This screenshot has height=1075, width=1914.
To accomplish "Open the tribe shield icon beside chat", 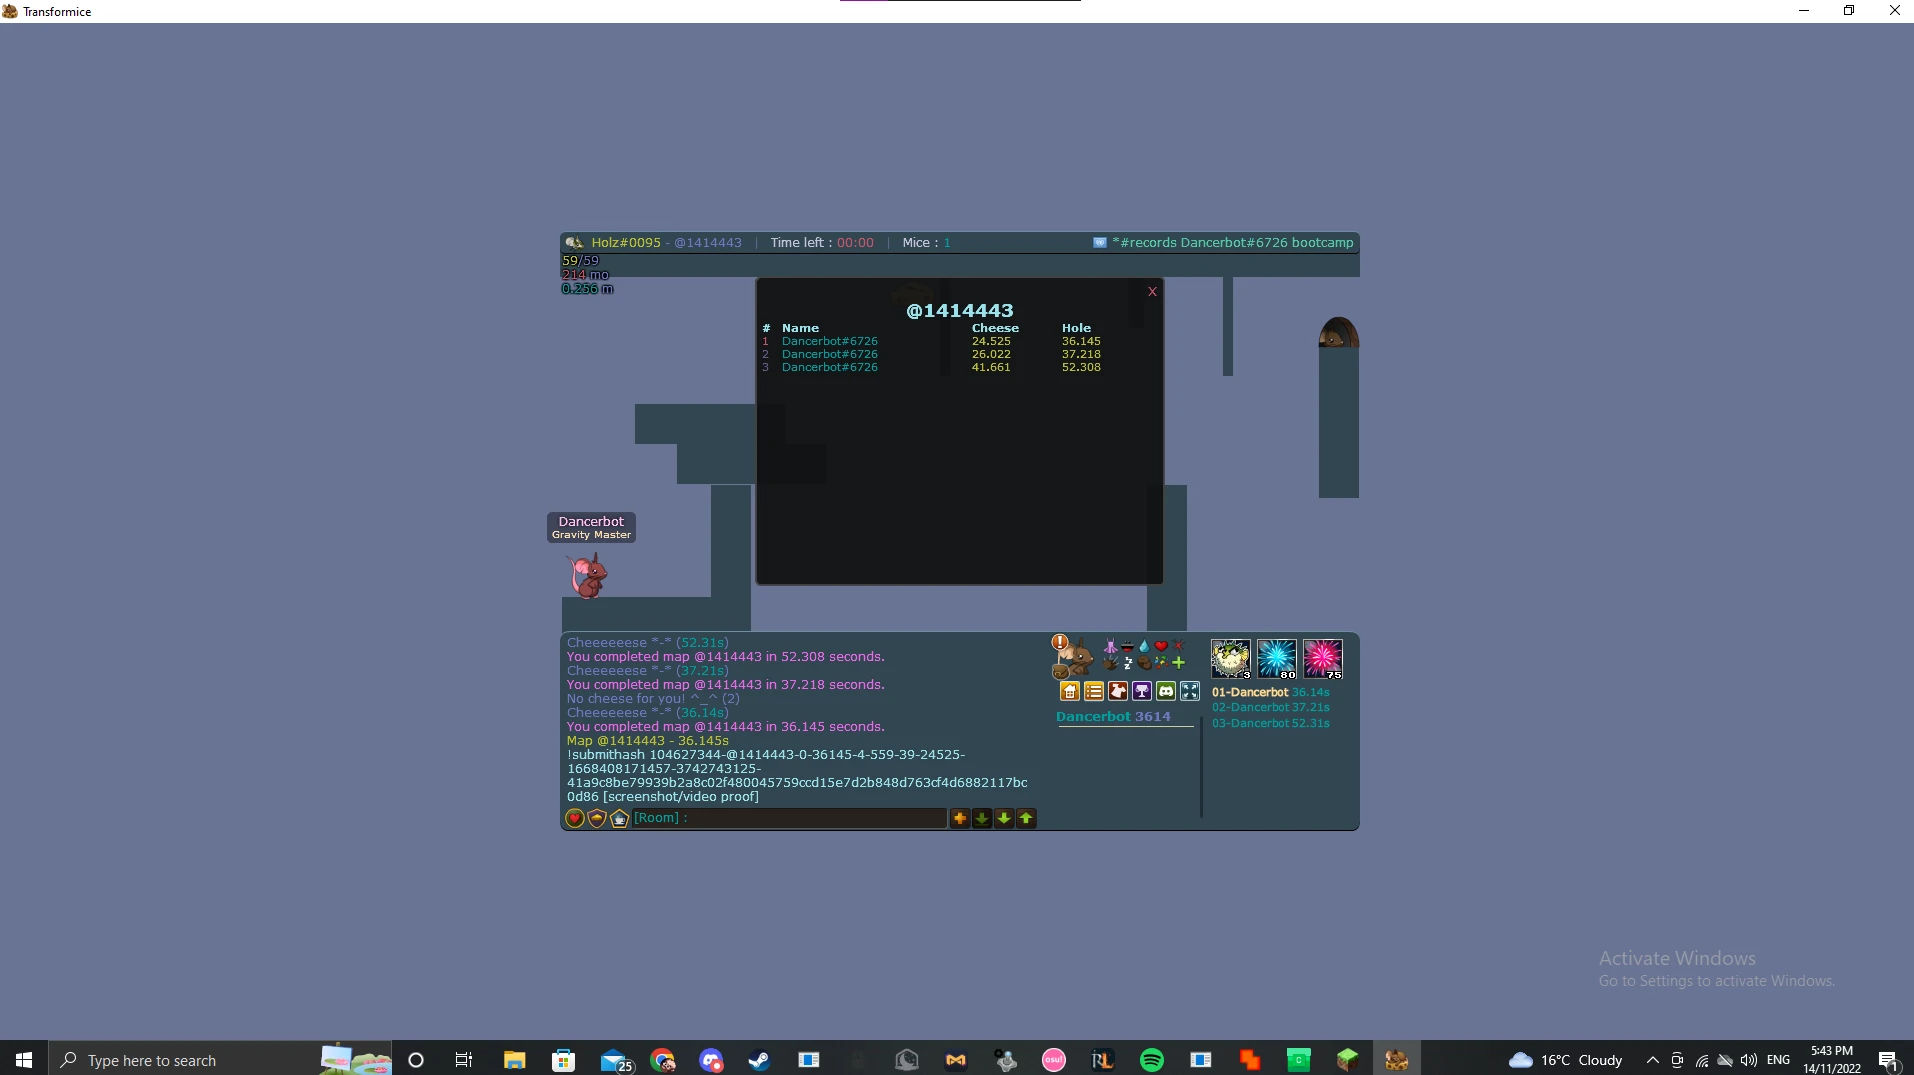I will [597, 819].
